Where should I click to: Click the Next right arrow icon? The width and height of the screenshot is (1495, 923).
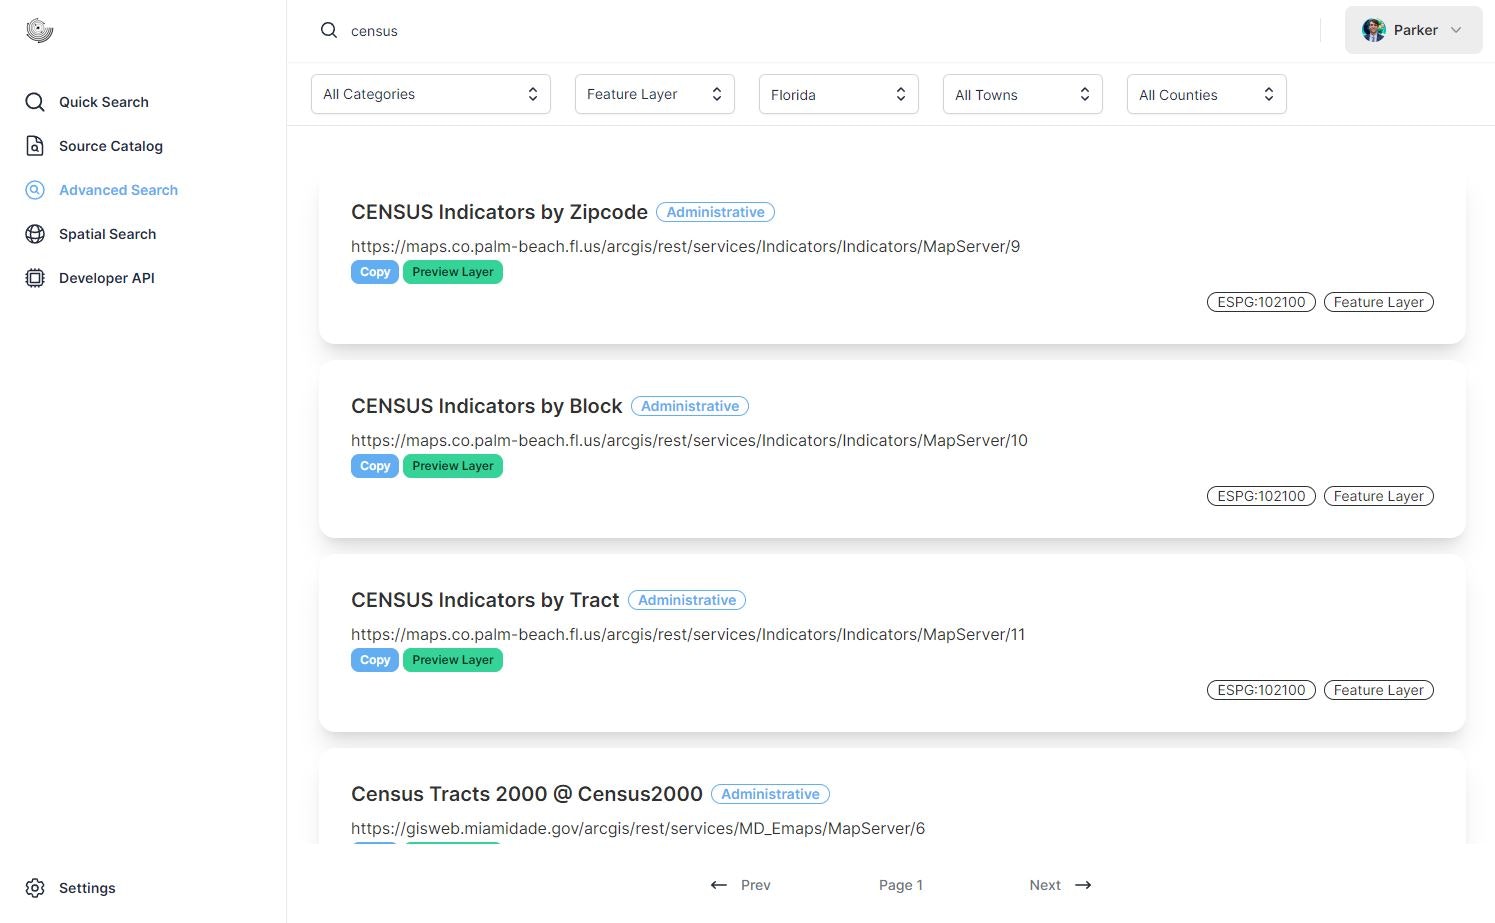tap(1083, 885)
